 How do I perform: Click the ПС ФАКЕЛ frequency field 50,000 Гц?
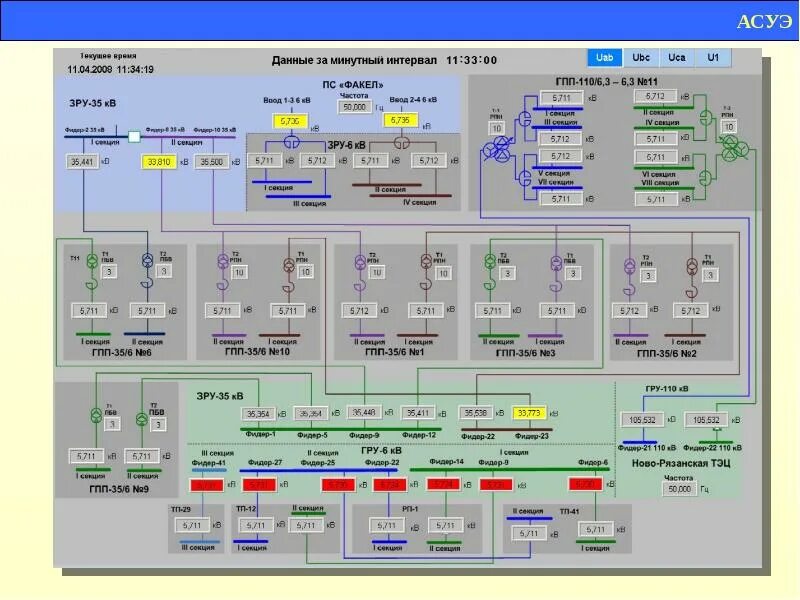click(354, 107)
